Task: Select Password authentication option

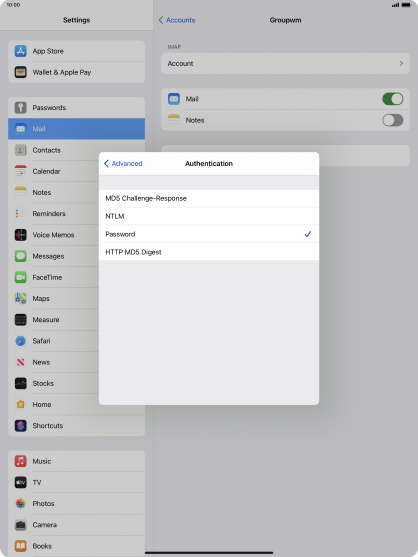Action: click(209, 234)
